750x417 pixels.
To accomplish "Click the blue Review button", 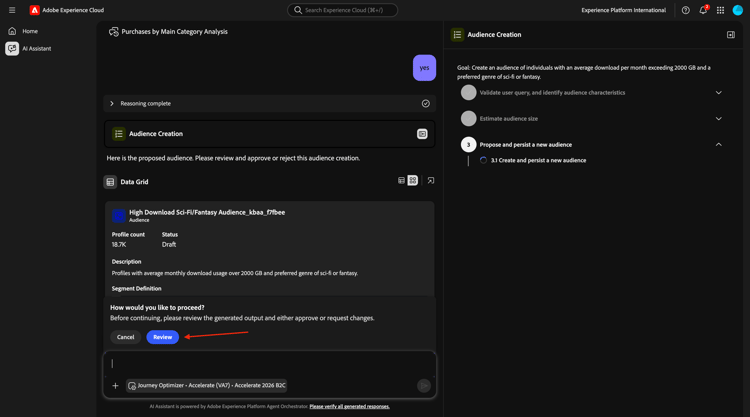I will (x=163, y=337).
